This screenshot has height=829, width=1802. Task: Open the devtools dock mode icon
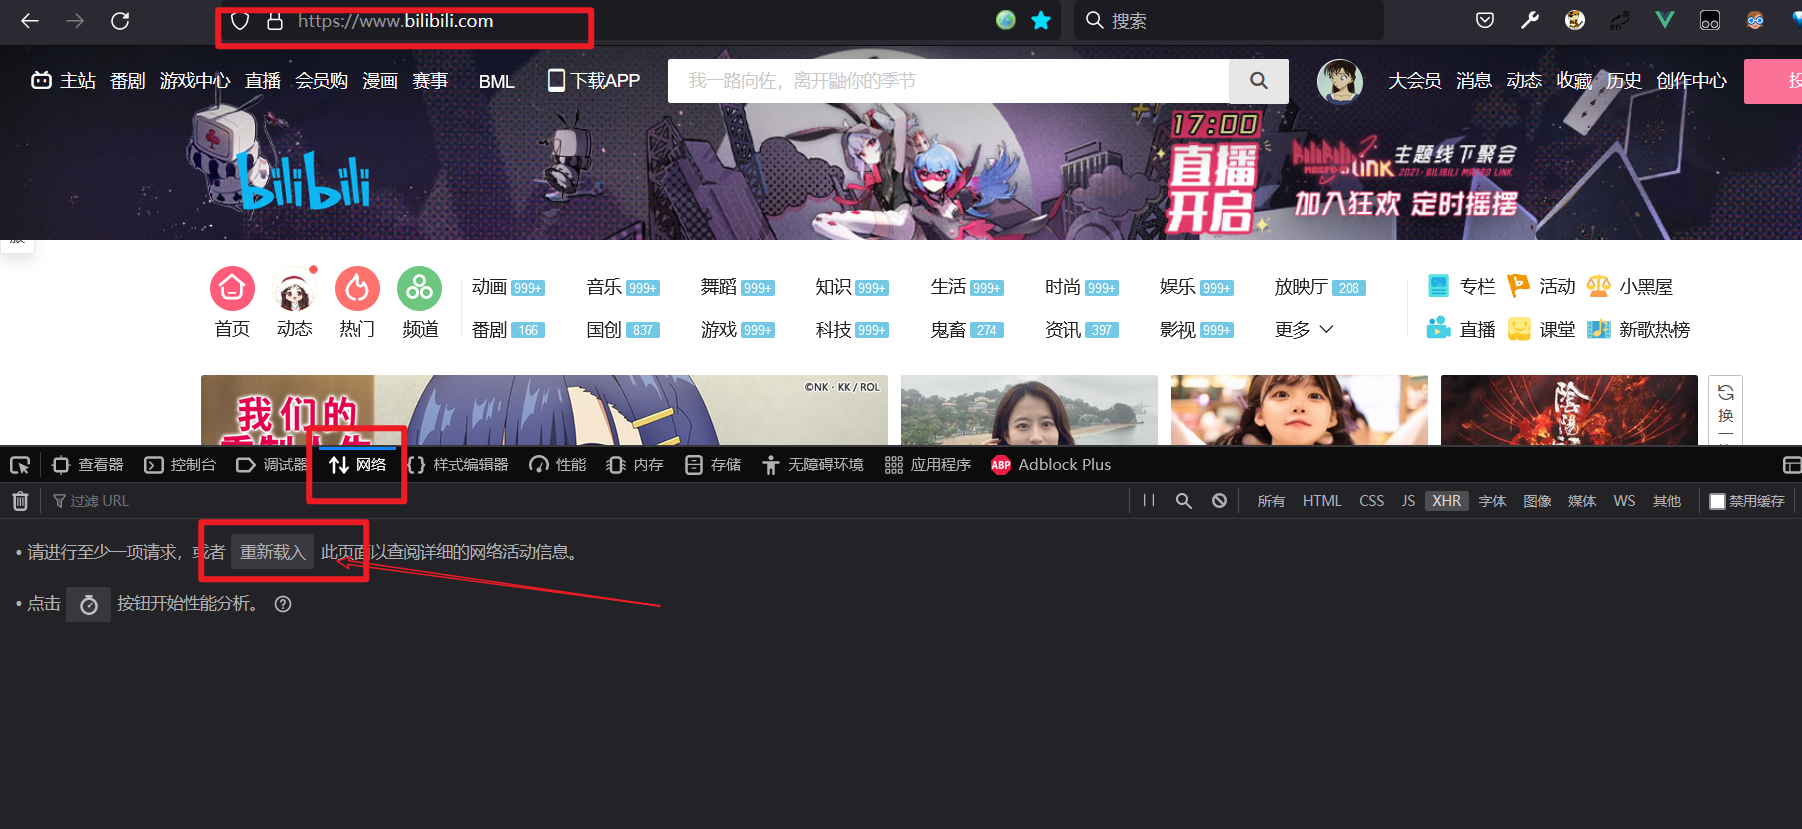pos(1791,465)
